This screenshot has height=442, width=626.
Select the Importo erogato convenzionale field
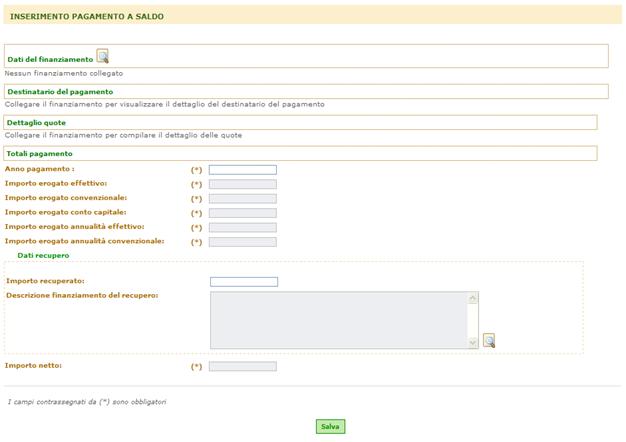(243, 198)
